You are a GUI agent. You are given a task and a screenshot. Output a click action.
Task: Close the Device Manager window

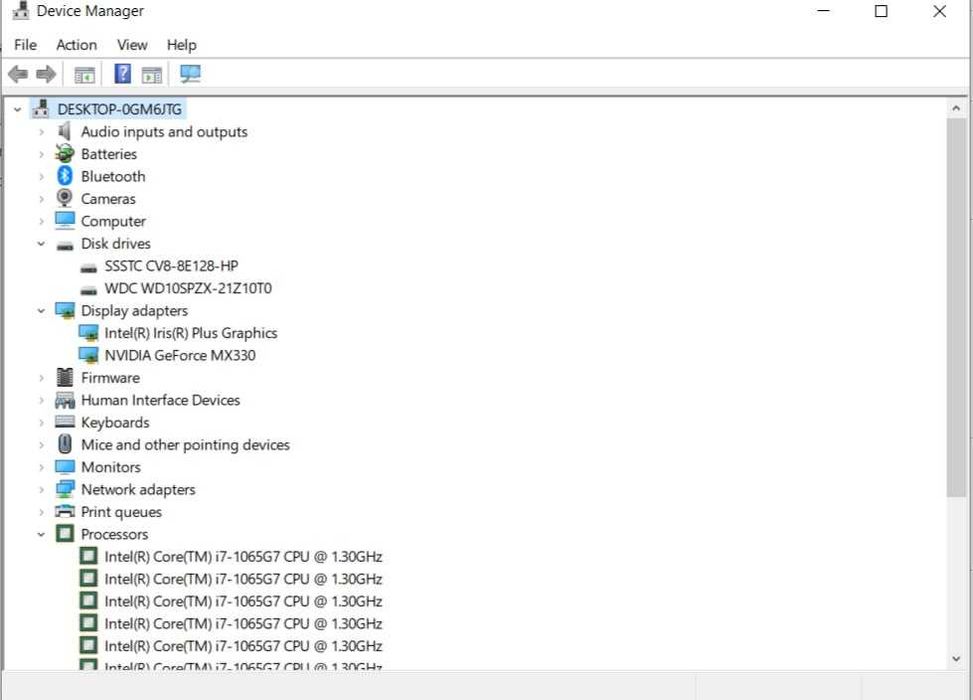tap(939, 11)
